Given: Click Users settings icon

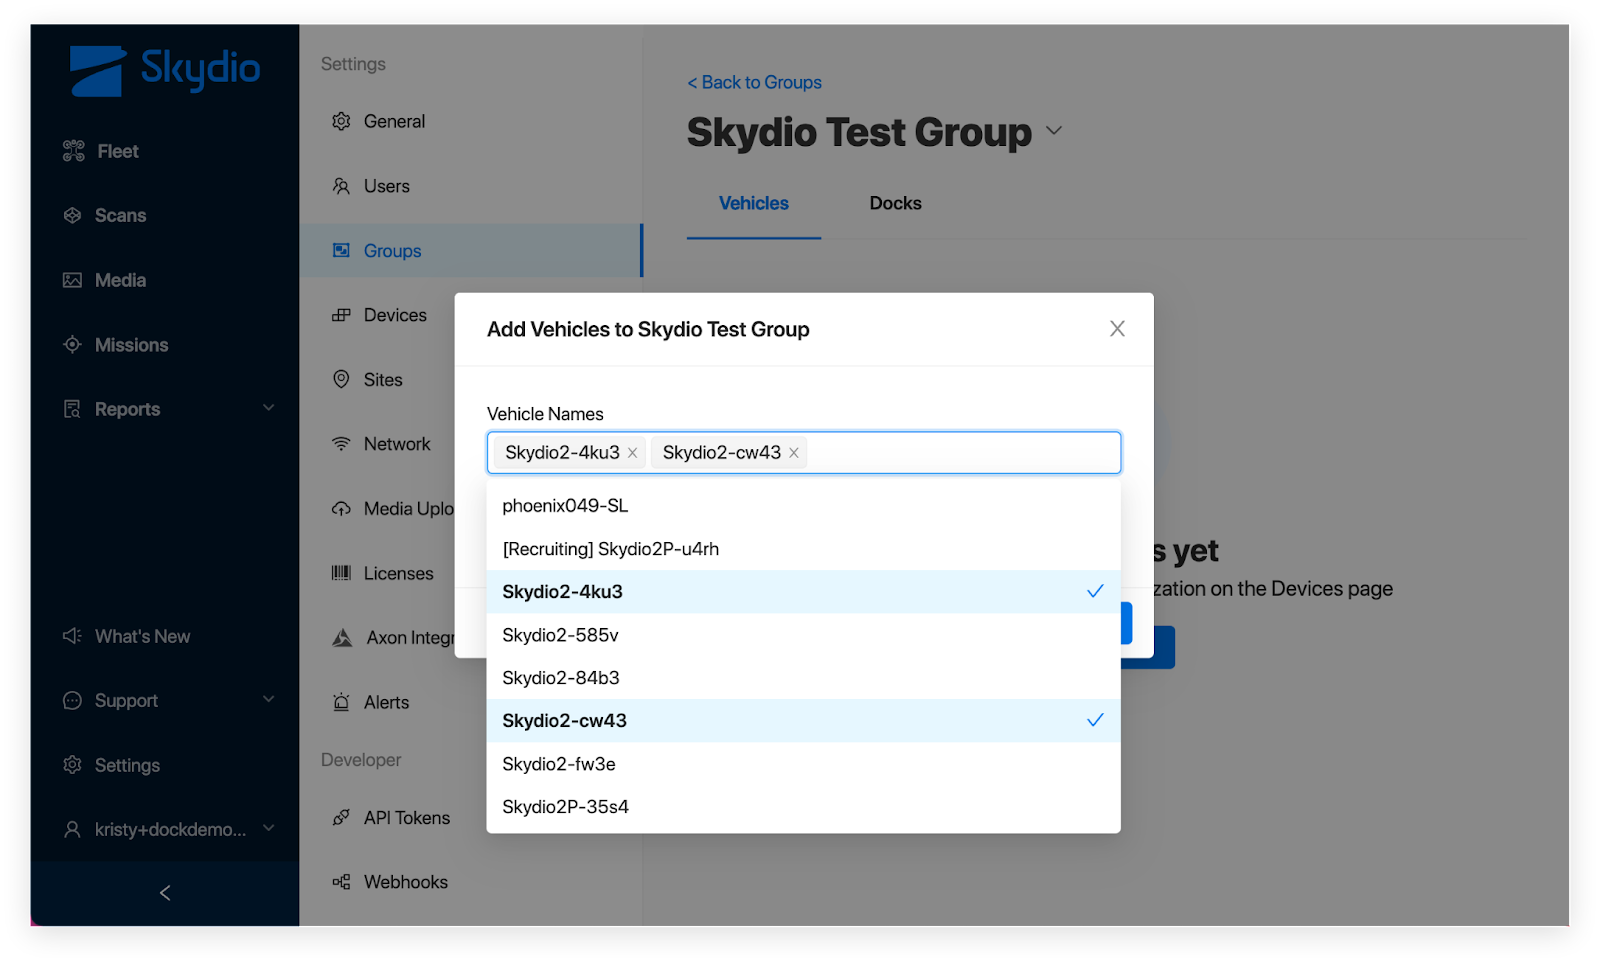Looking at the screenshot, I should click(341, 186).
